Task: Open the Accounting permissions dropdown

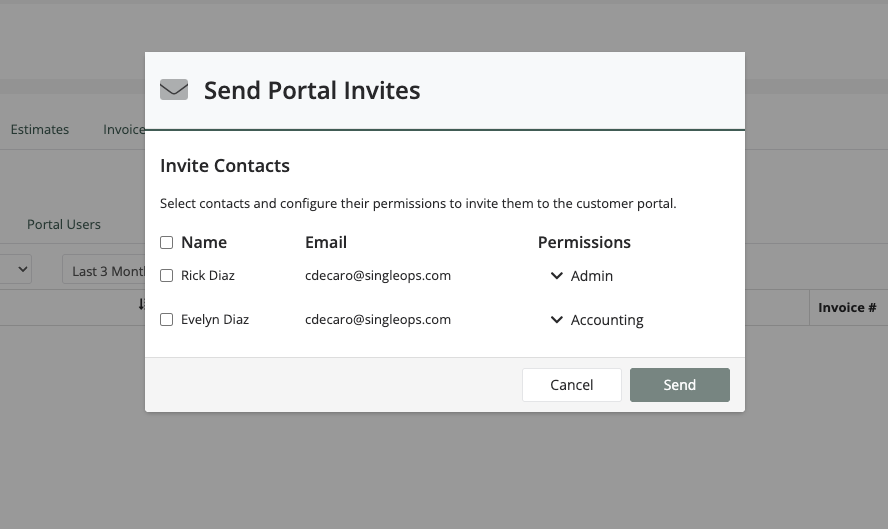Action: point(597,320)
